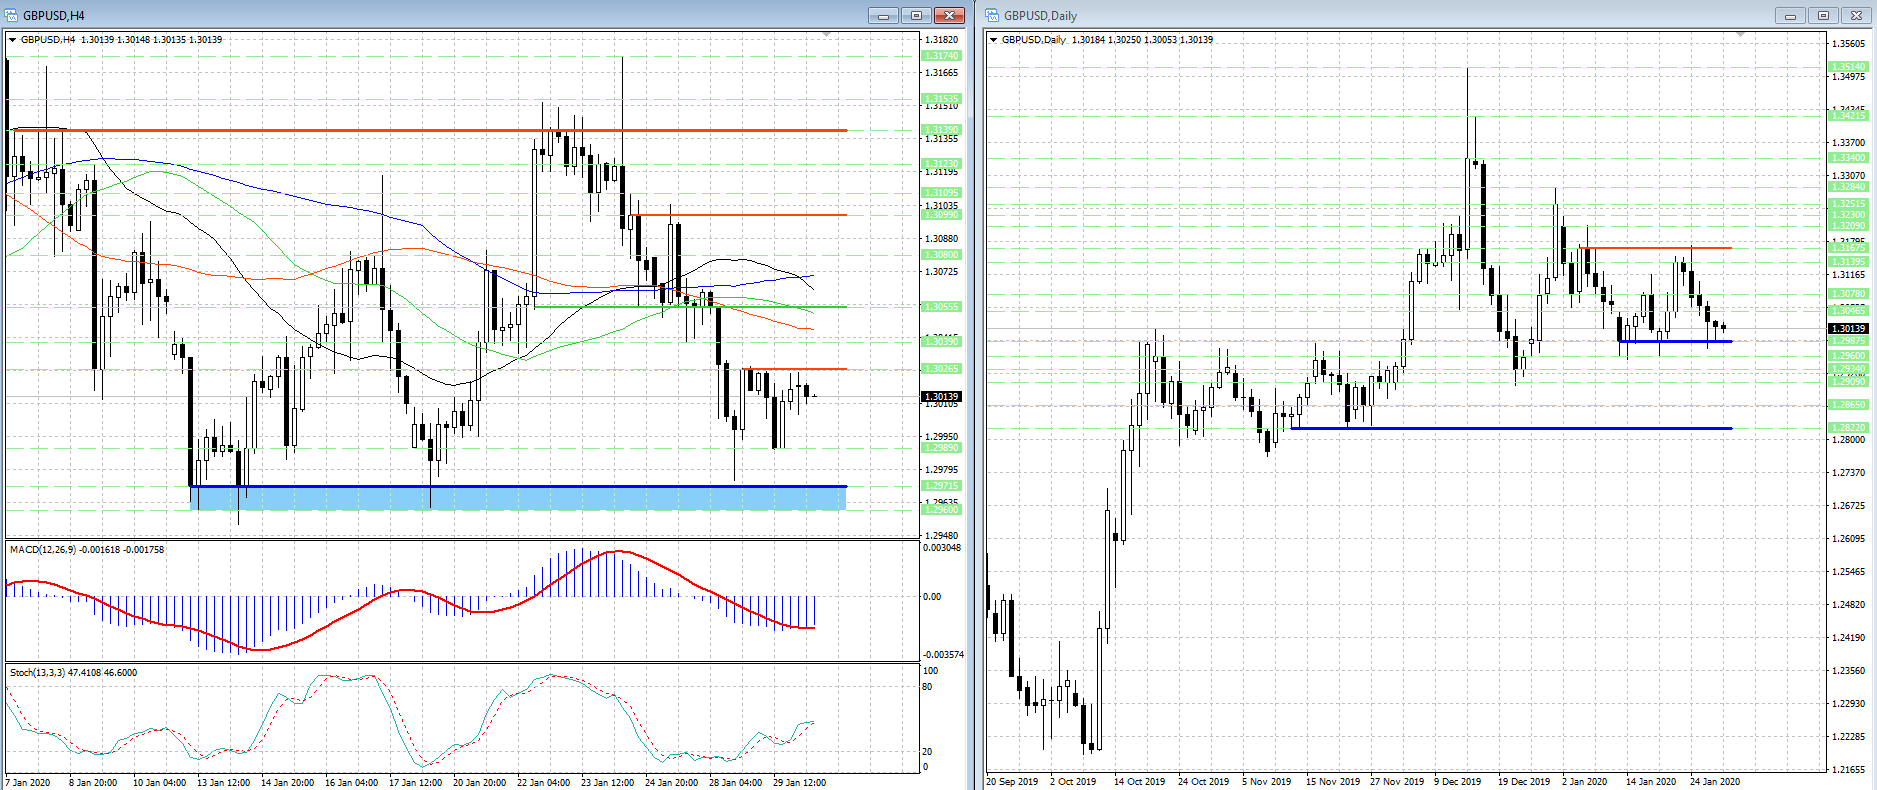Close the GBPUSD,H4 chart window
Image resolution: width=1877 pixels, height=790 pixels.
click(947, 15)
